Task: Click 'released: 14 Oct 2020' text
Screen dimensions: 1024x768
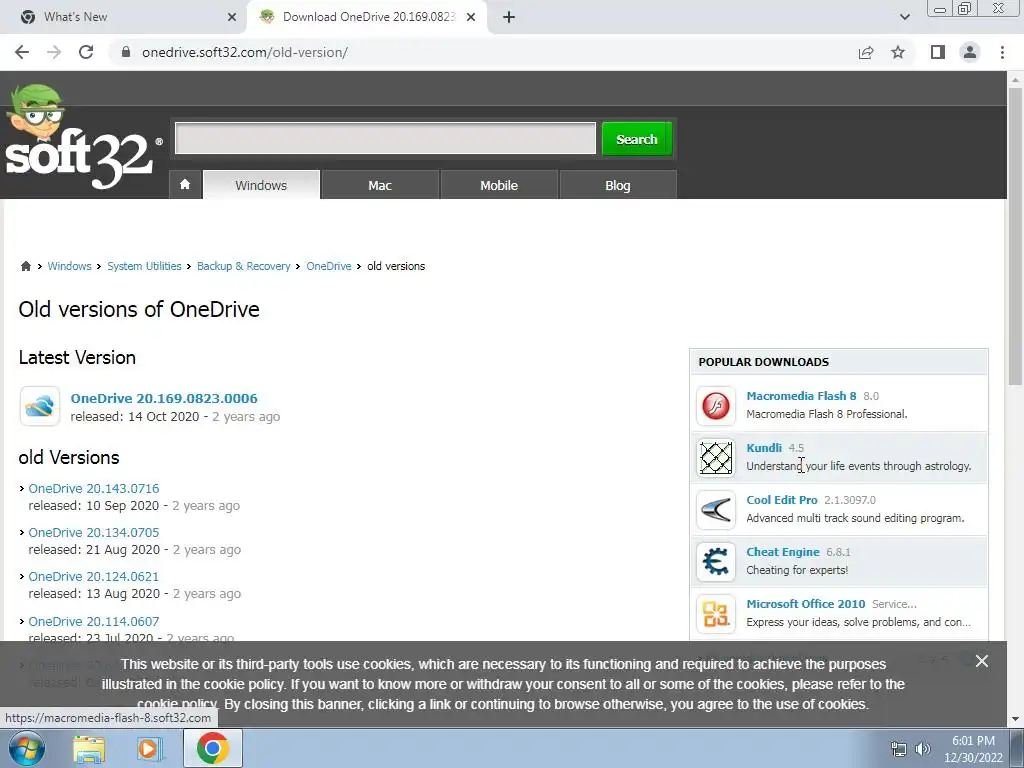Action: coord(135,417)
